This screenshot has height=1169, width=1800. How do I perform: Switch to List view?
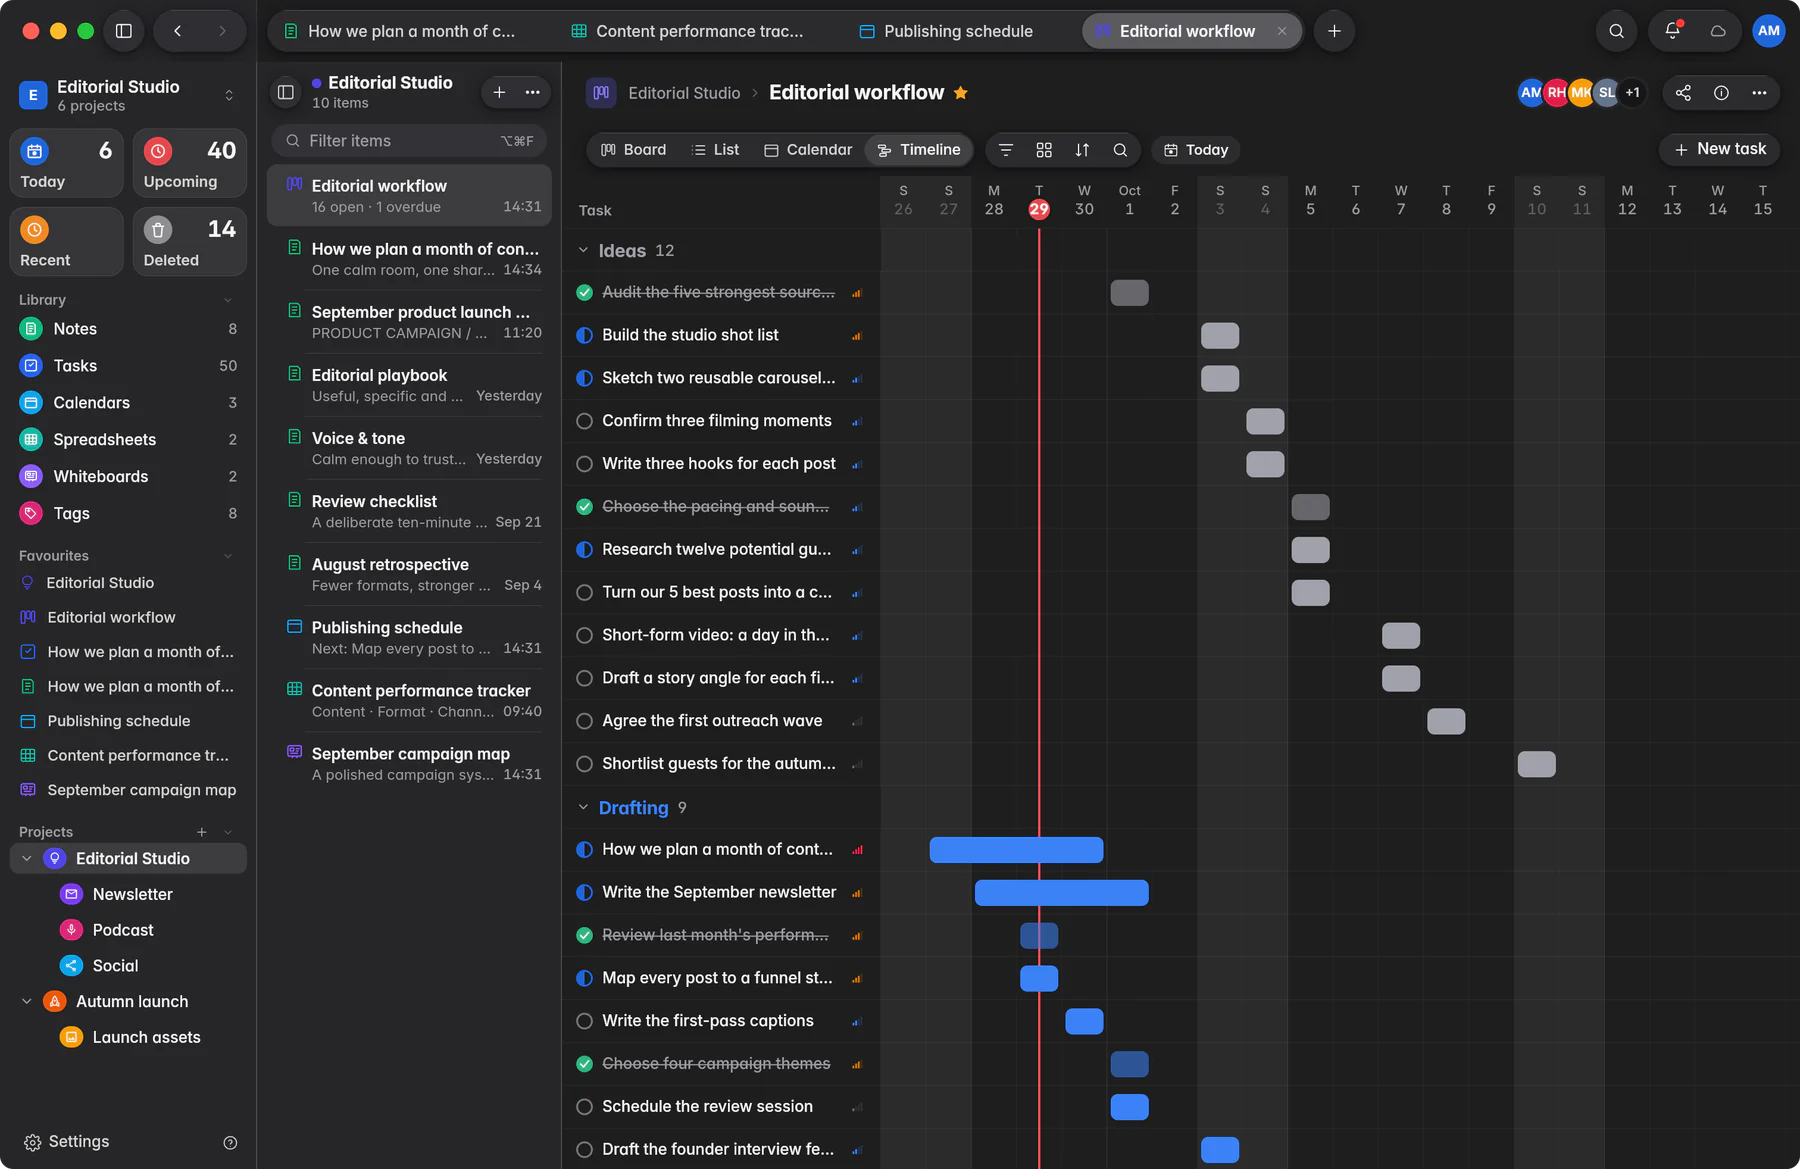tap(716, 150)
